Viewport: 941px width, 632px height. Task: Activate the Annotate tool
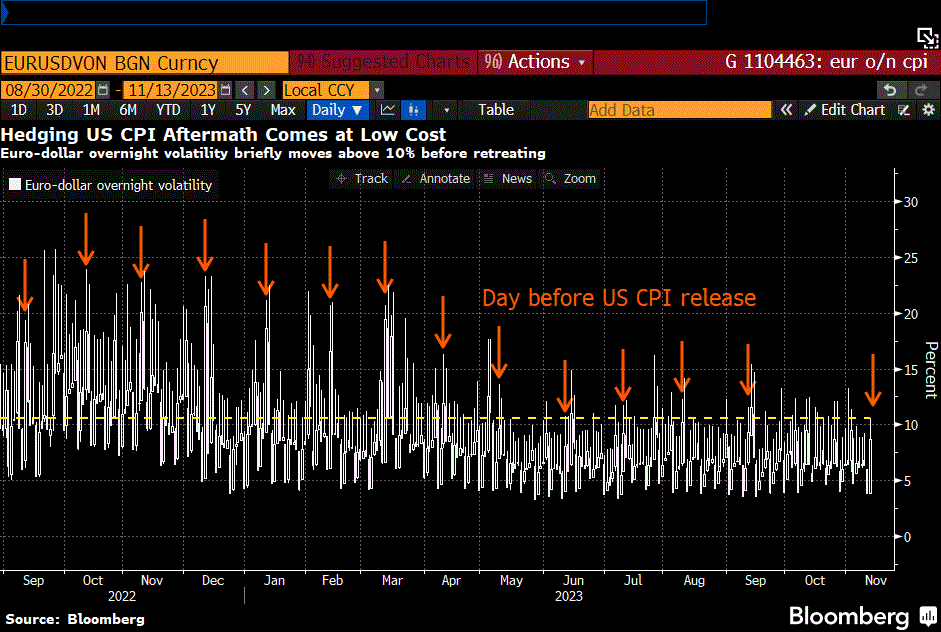pyautogui.click(x=436, y=179)
